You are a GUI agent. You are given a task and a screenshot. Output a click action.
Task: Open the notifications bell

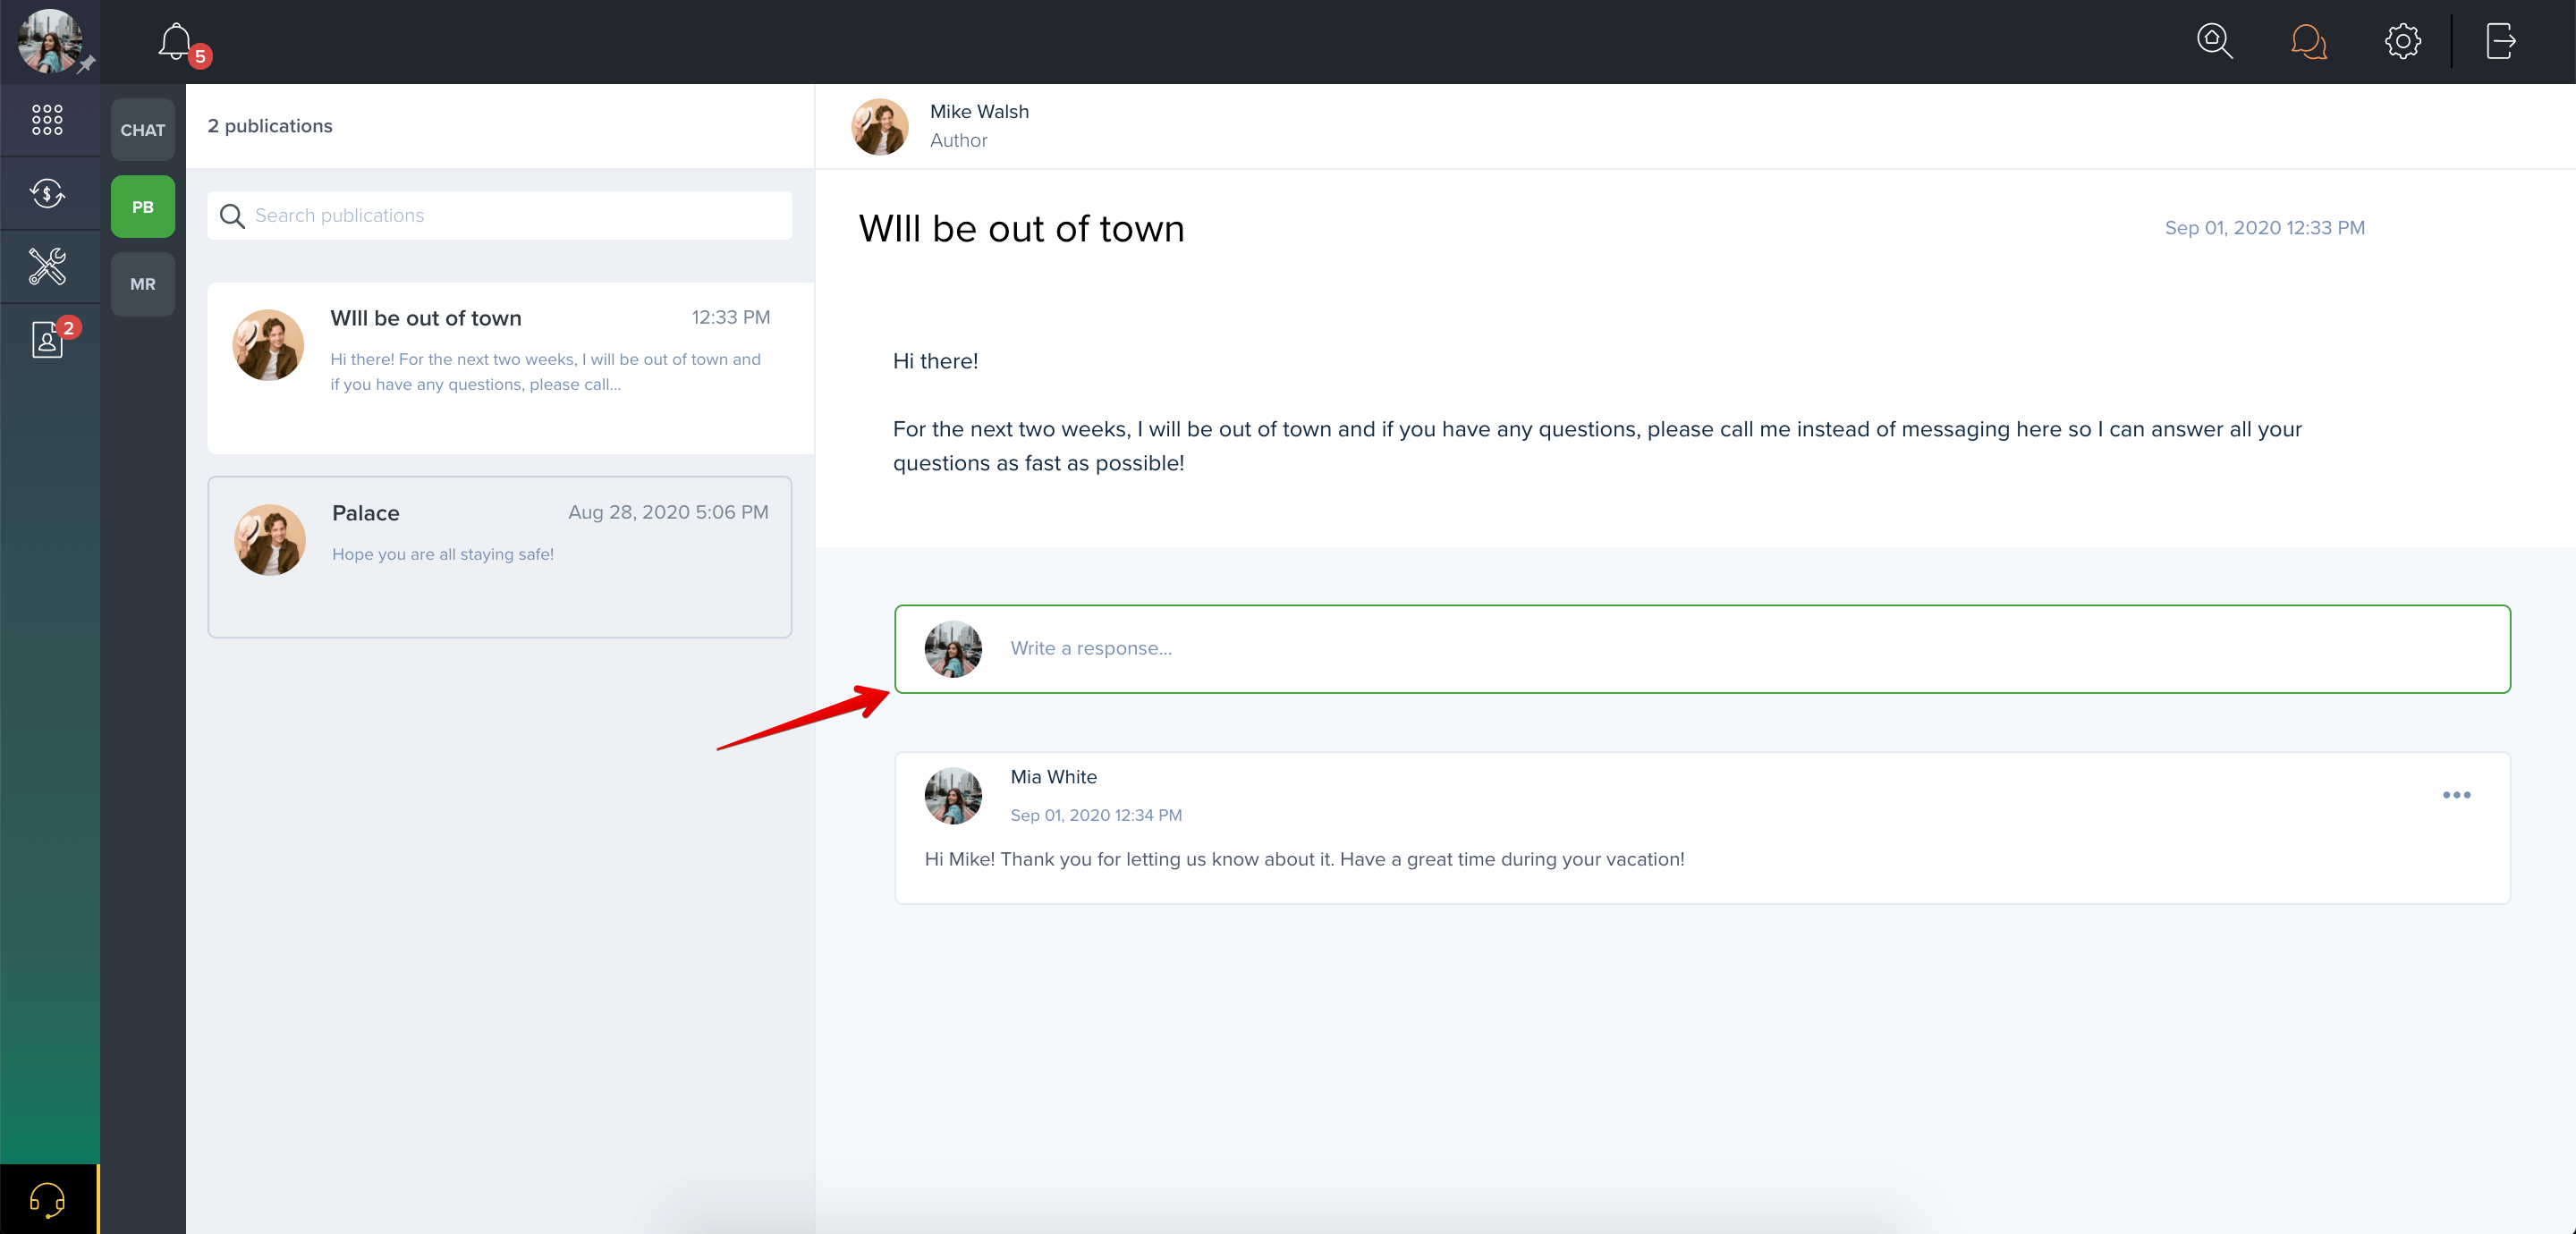coord(176,41)
